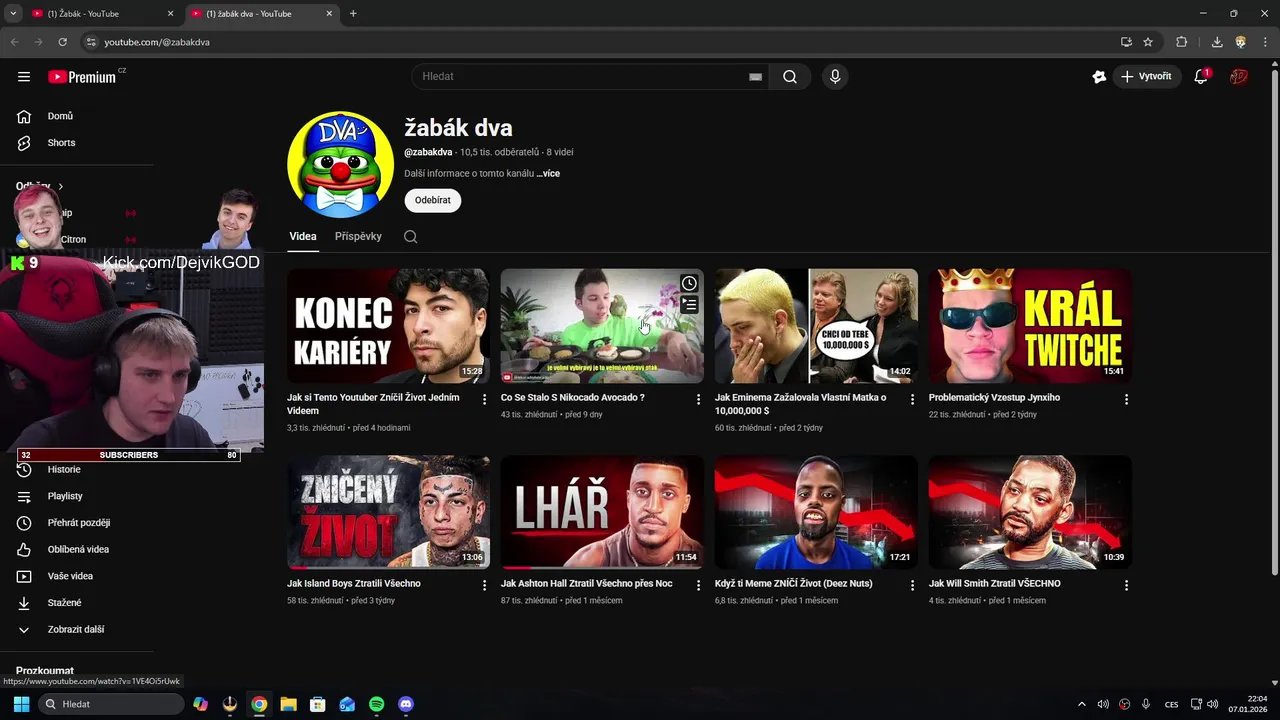
Task: Search within channel magnifier icon
Action: click(x=410, y=237)
